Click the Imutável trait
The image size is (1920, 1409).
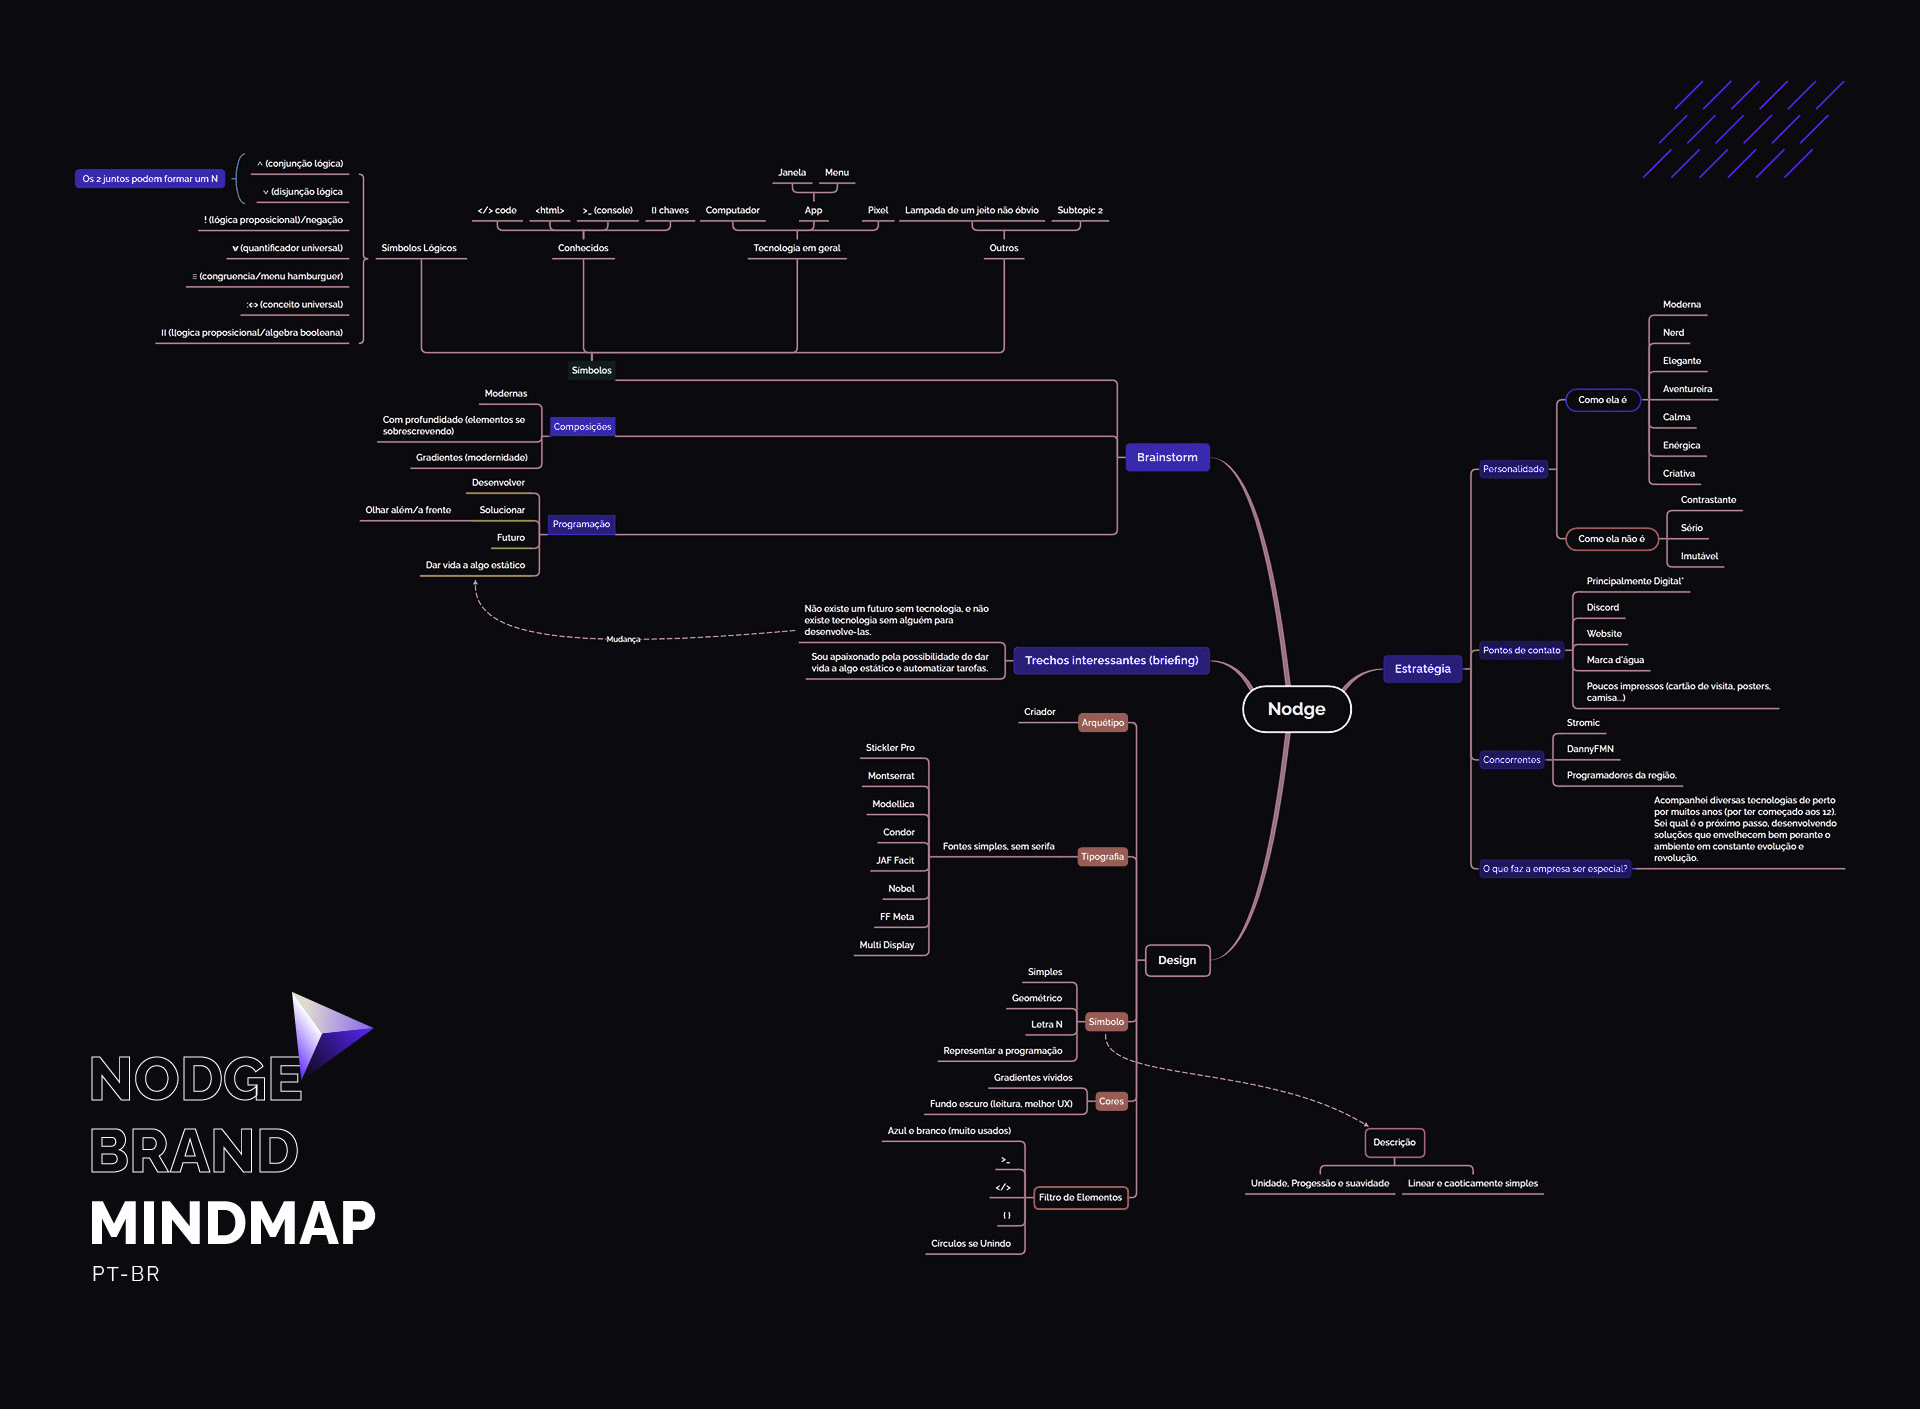(x=1699, y=556)
